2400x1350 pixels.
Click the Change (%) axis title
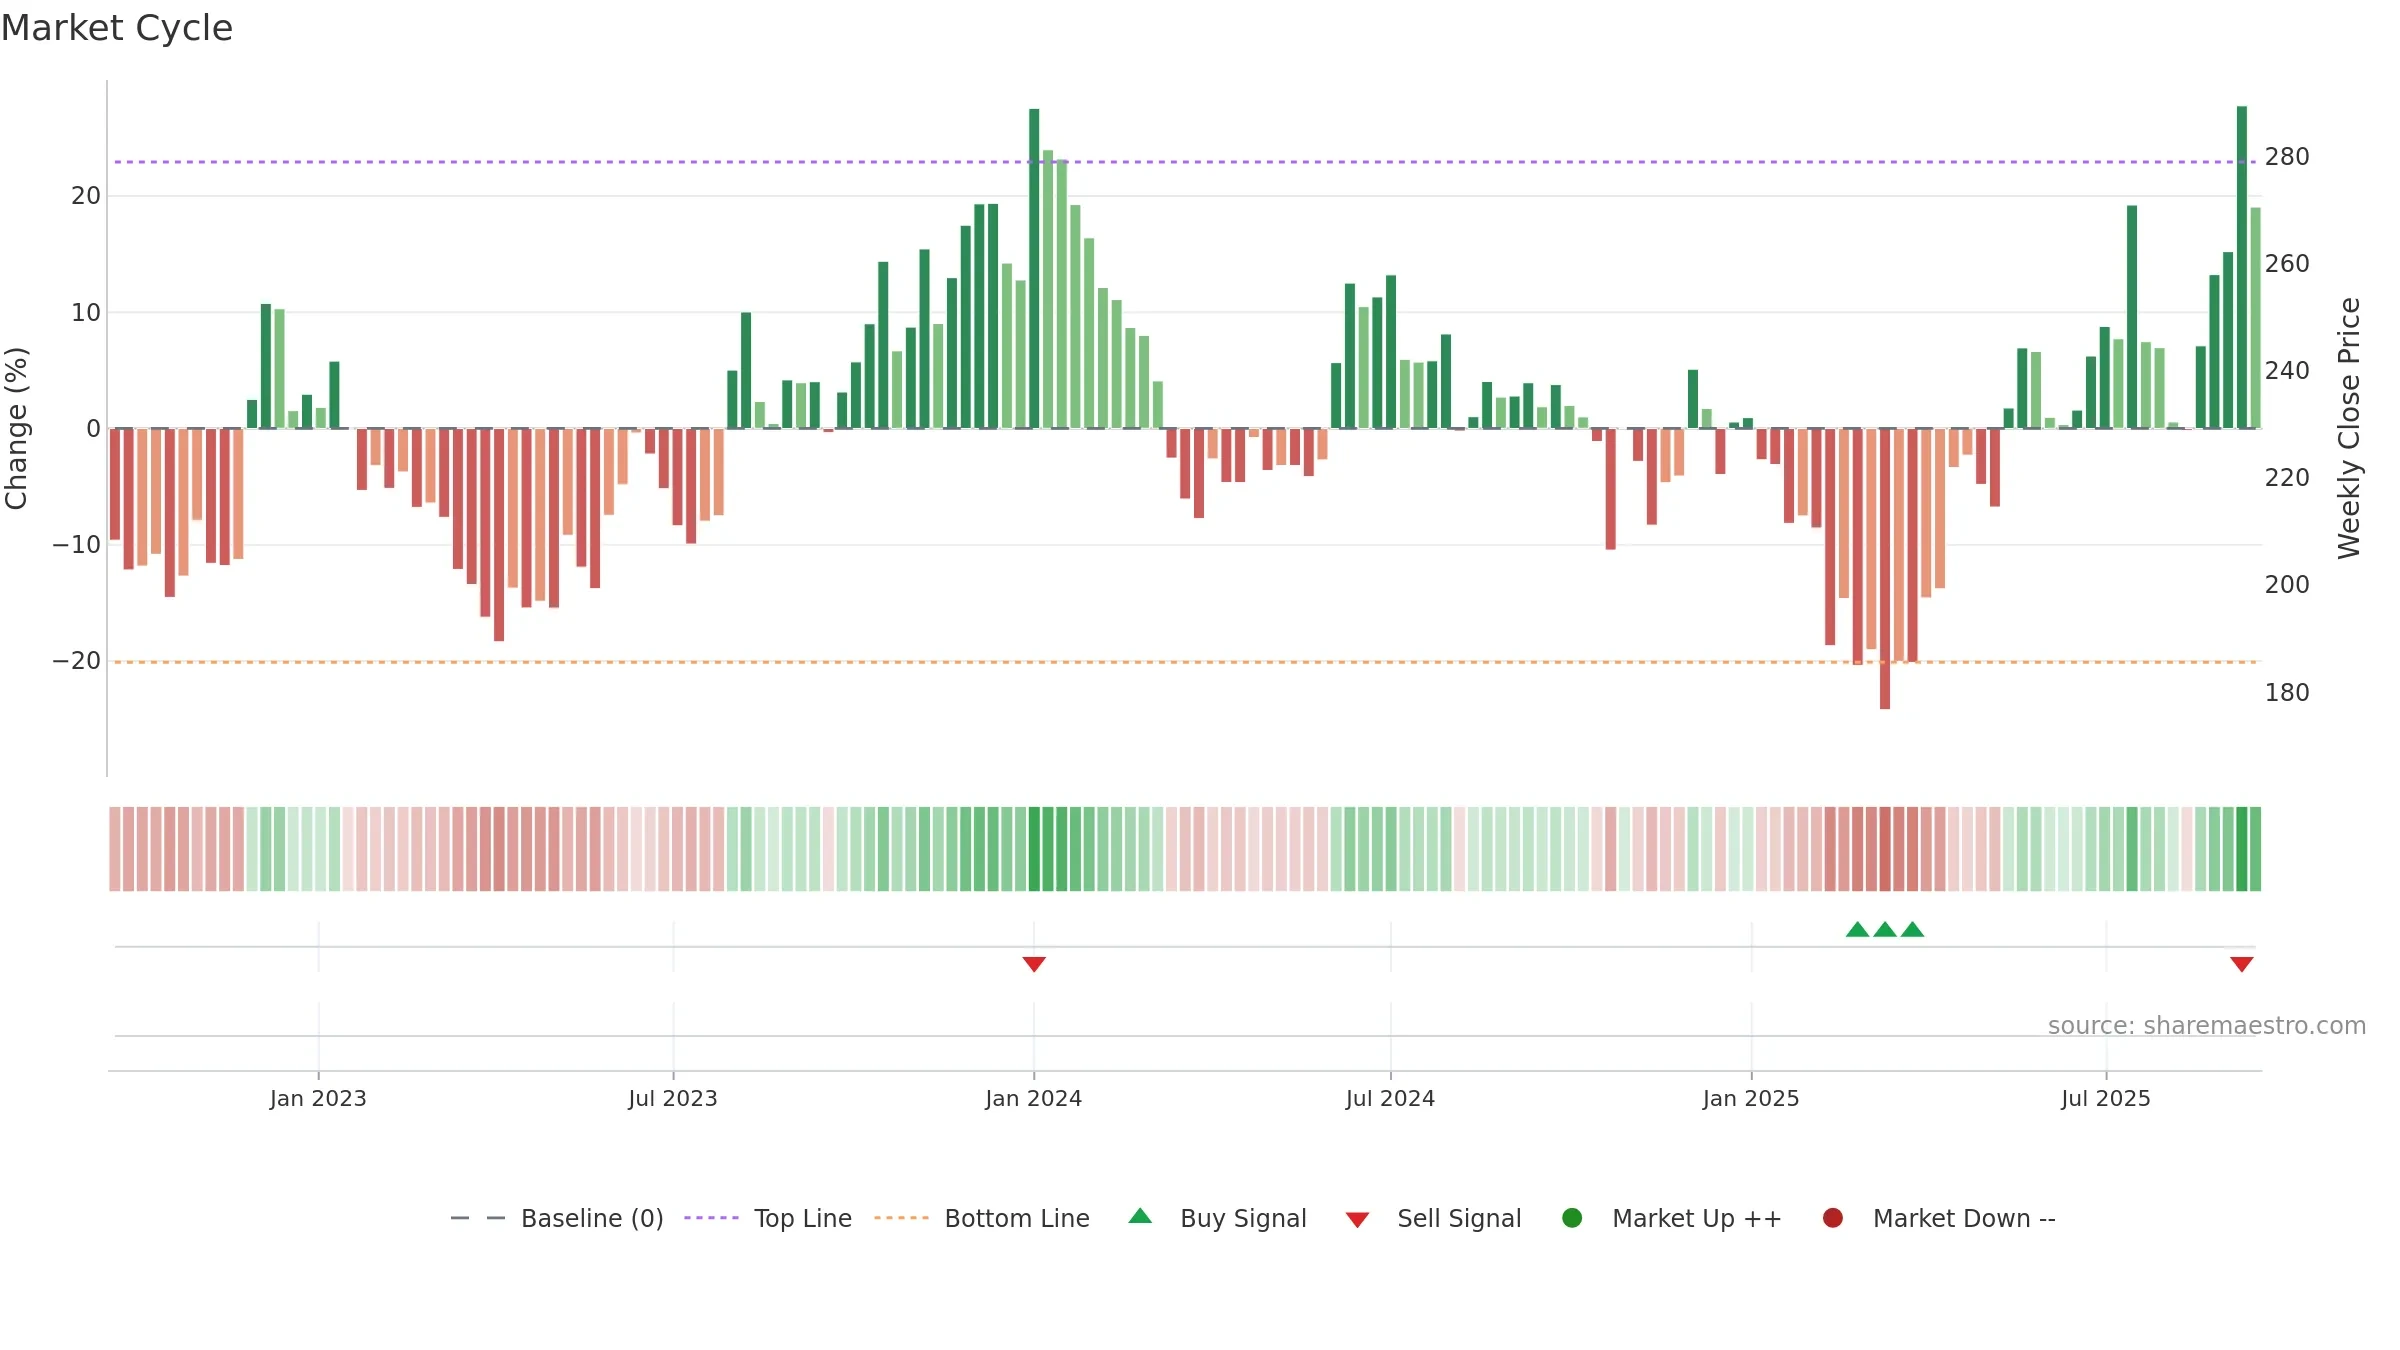pyautogui.click(x=17, y=428)
